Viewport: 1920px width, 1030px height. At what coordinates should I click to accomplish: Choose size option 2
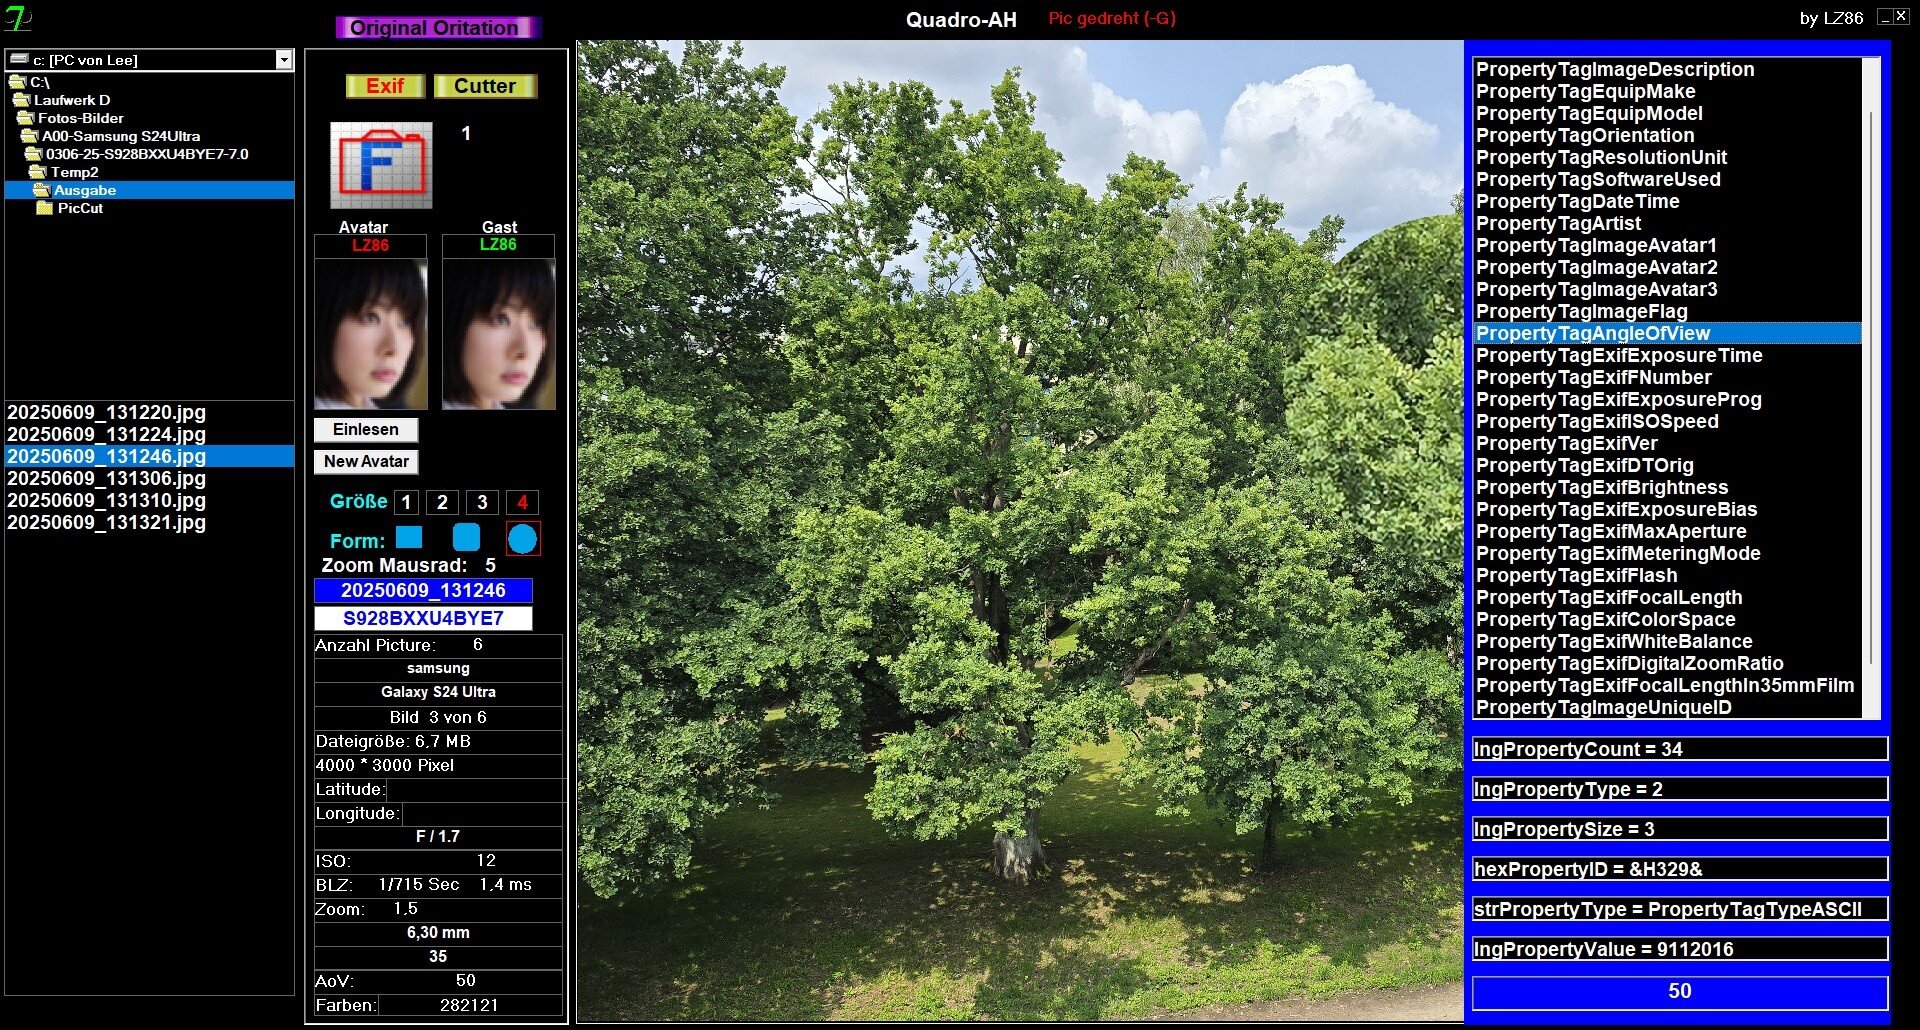pyautogui.click(x=442, y=502)
